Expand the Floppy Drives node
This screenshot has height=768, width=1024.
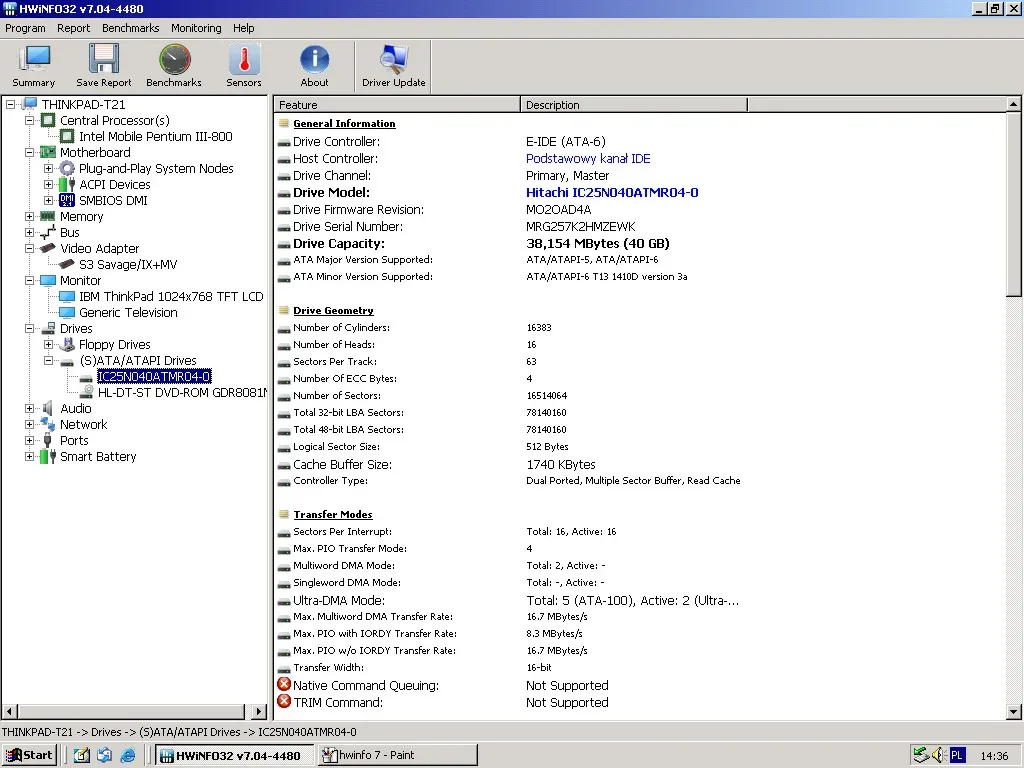tap(48, 344)
